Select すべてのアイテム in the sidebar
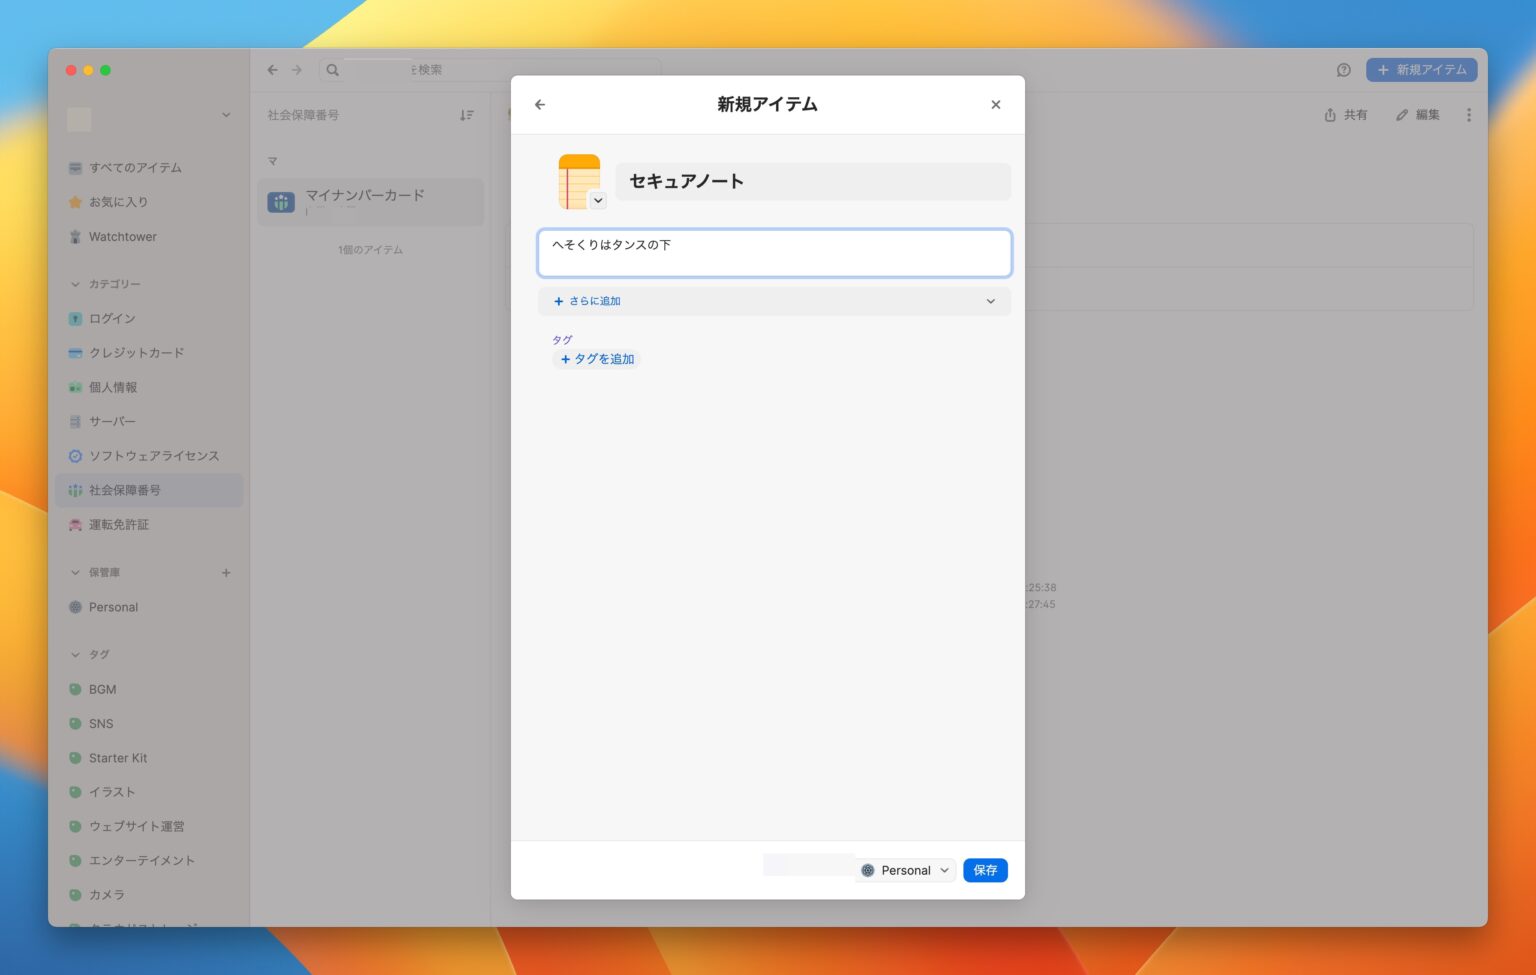Image resolution: width=1536 pixels, height=975 pixels. [75, 168]
